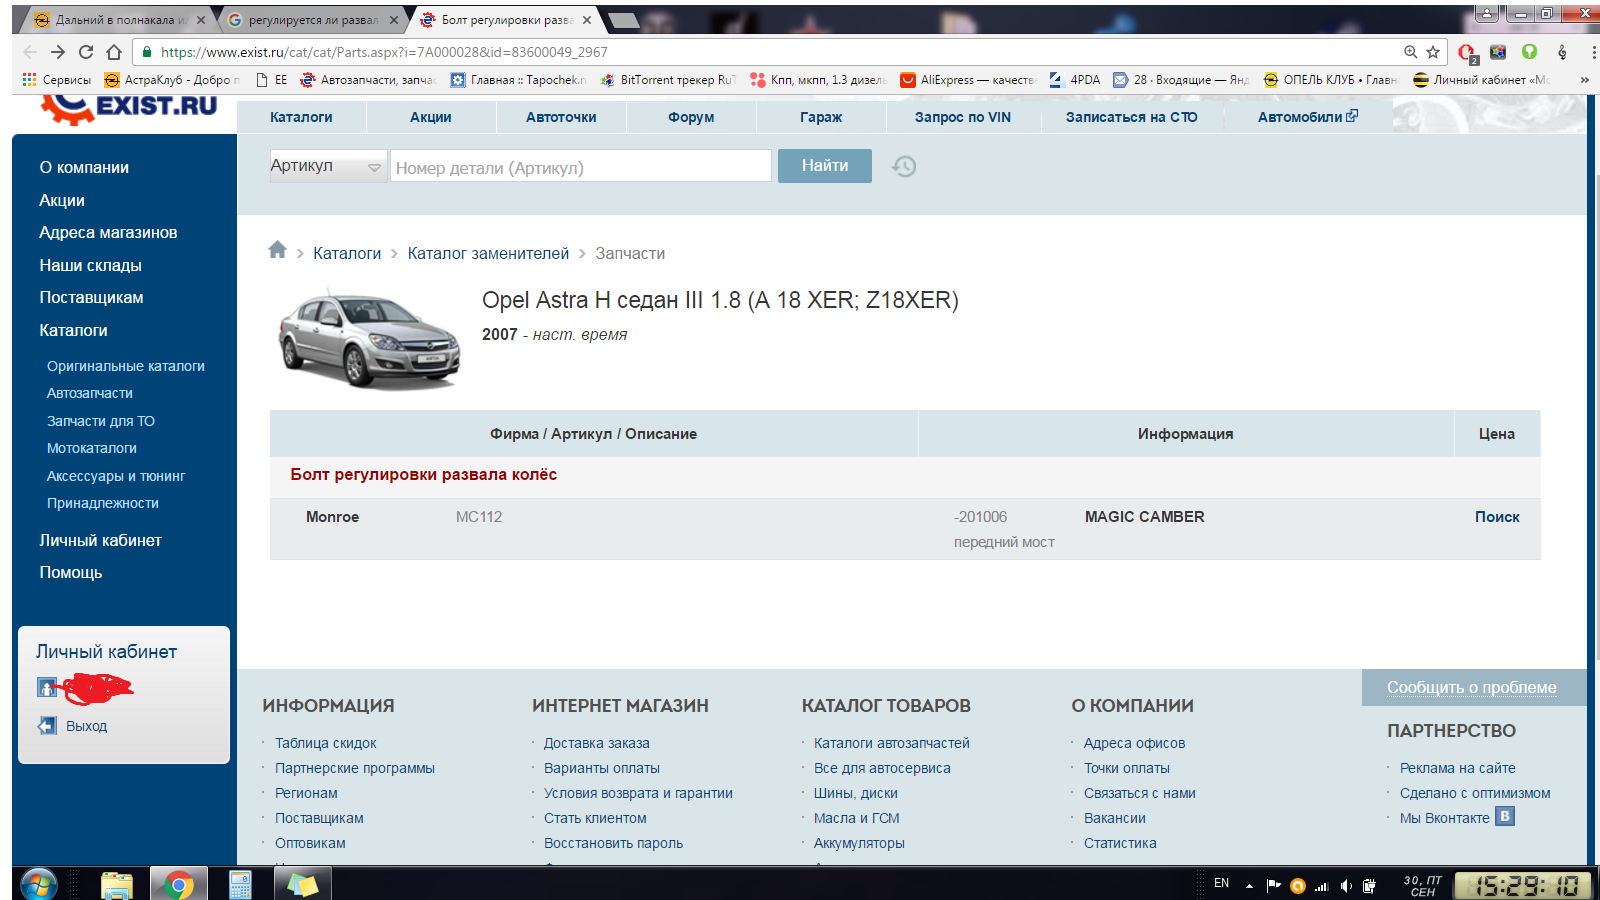Open Доставка заказа footer link

coord(597,743)
